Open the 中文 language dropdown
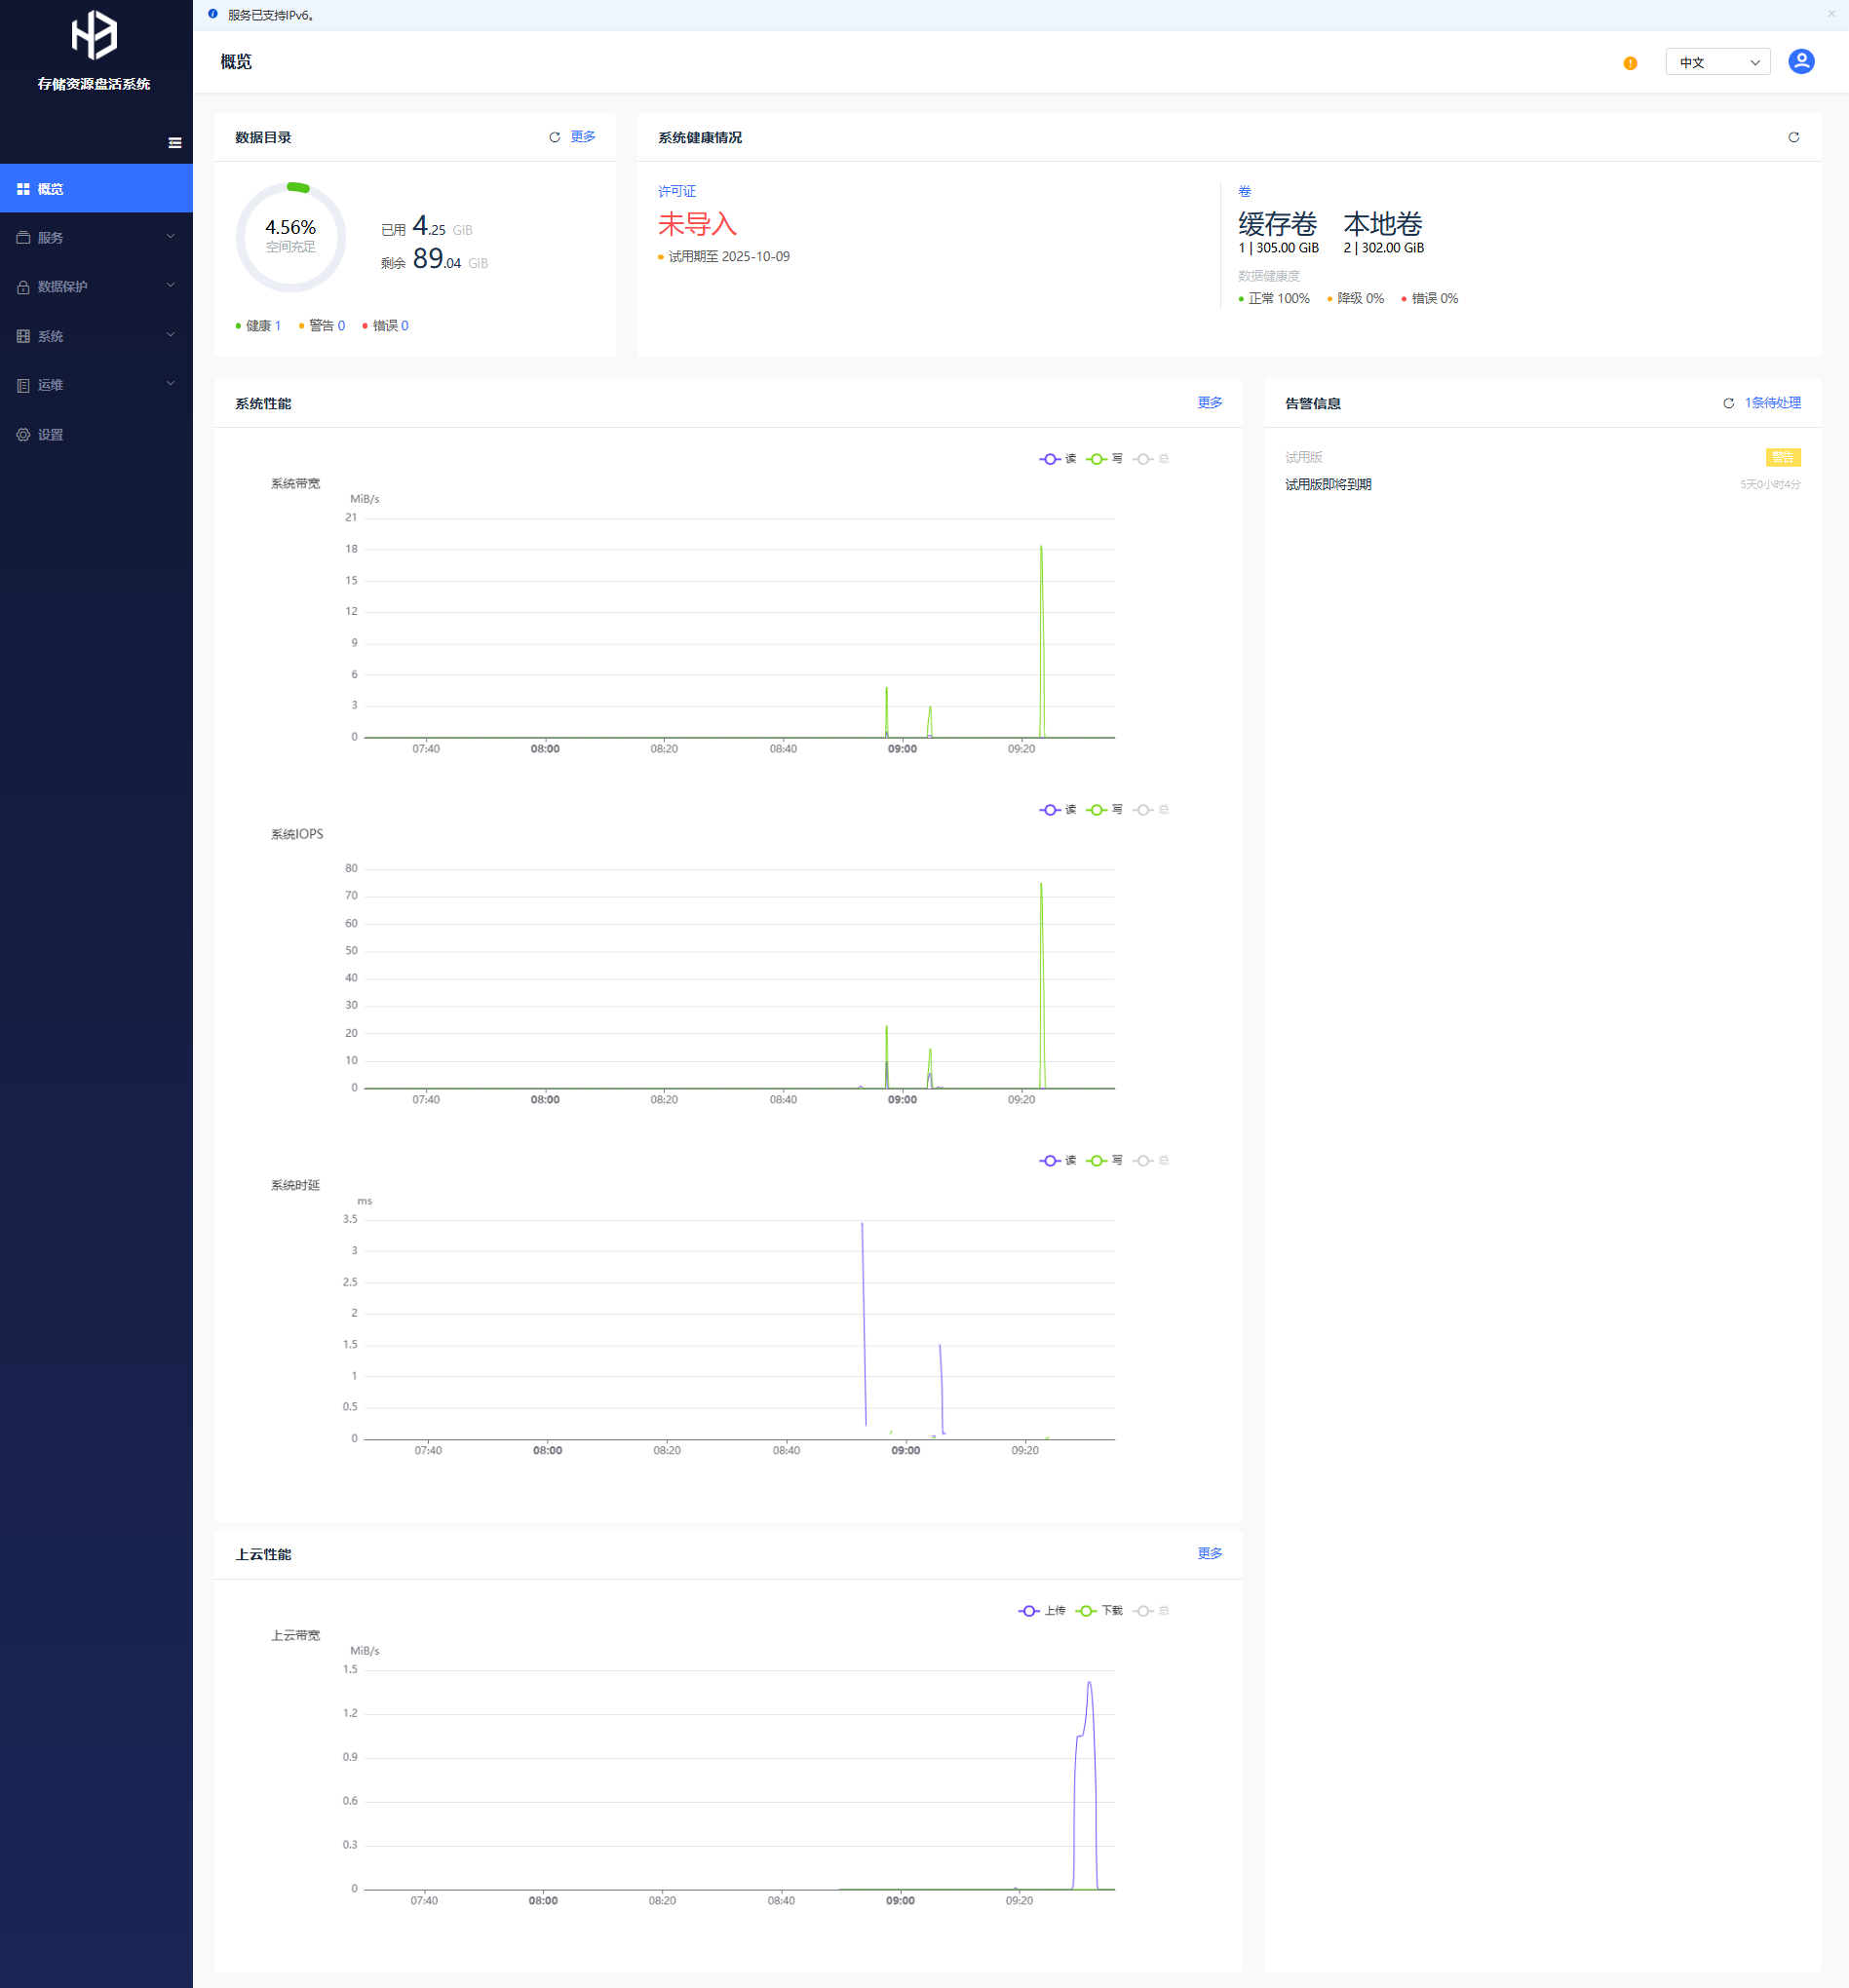The height and width of the screenshot is (1988, 1849). pos(1717,62)
